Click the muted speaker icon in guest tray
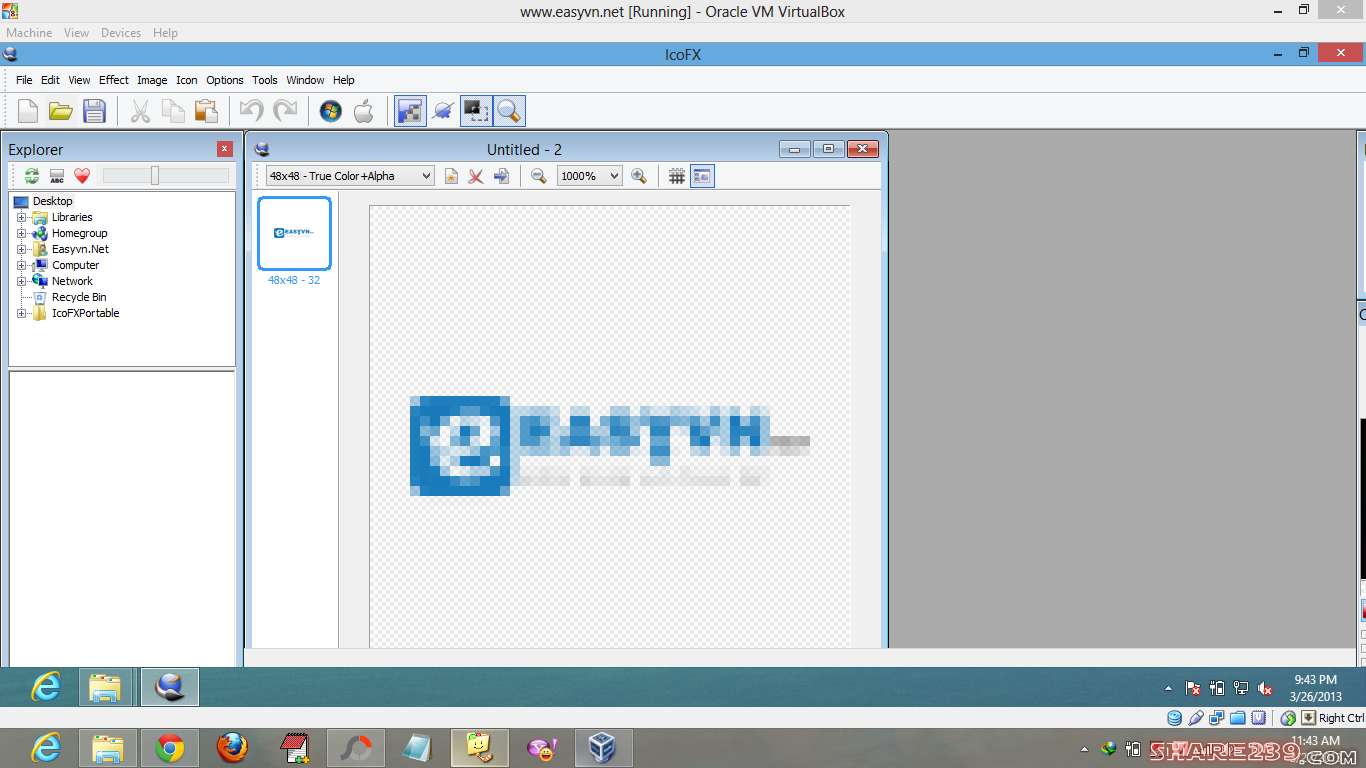The width and height of the screenshot is (1366, 768). (1265, 688)
